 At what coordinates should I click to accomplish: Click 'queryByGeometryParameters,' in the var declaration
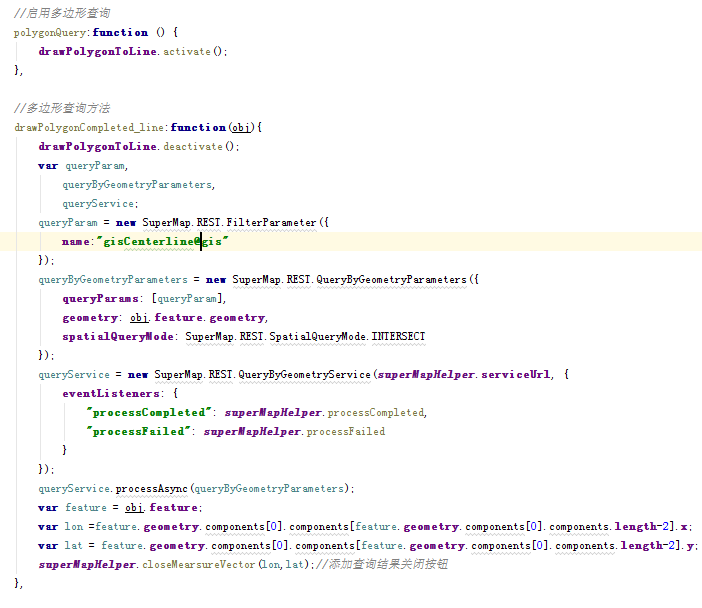(x=139, y=184)
